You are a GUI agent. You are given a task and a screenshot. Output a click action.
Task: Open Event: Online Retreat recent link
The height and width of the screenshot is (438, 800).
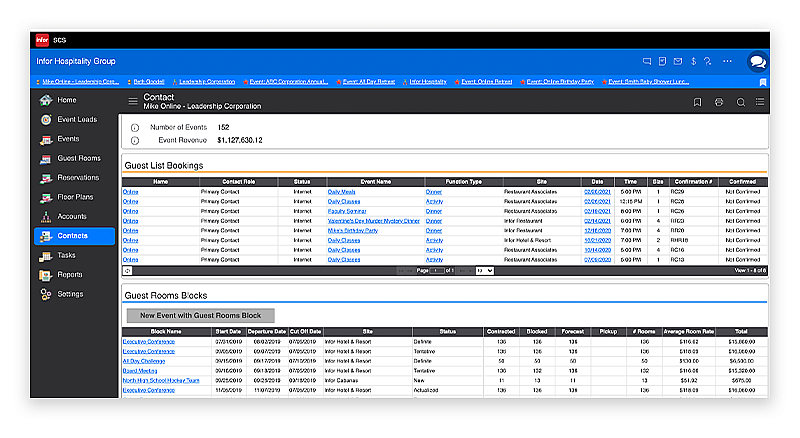pyautogui.click(x=487, y=82)
